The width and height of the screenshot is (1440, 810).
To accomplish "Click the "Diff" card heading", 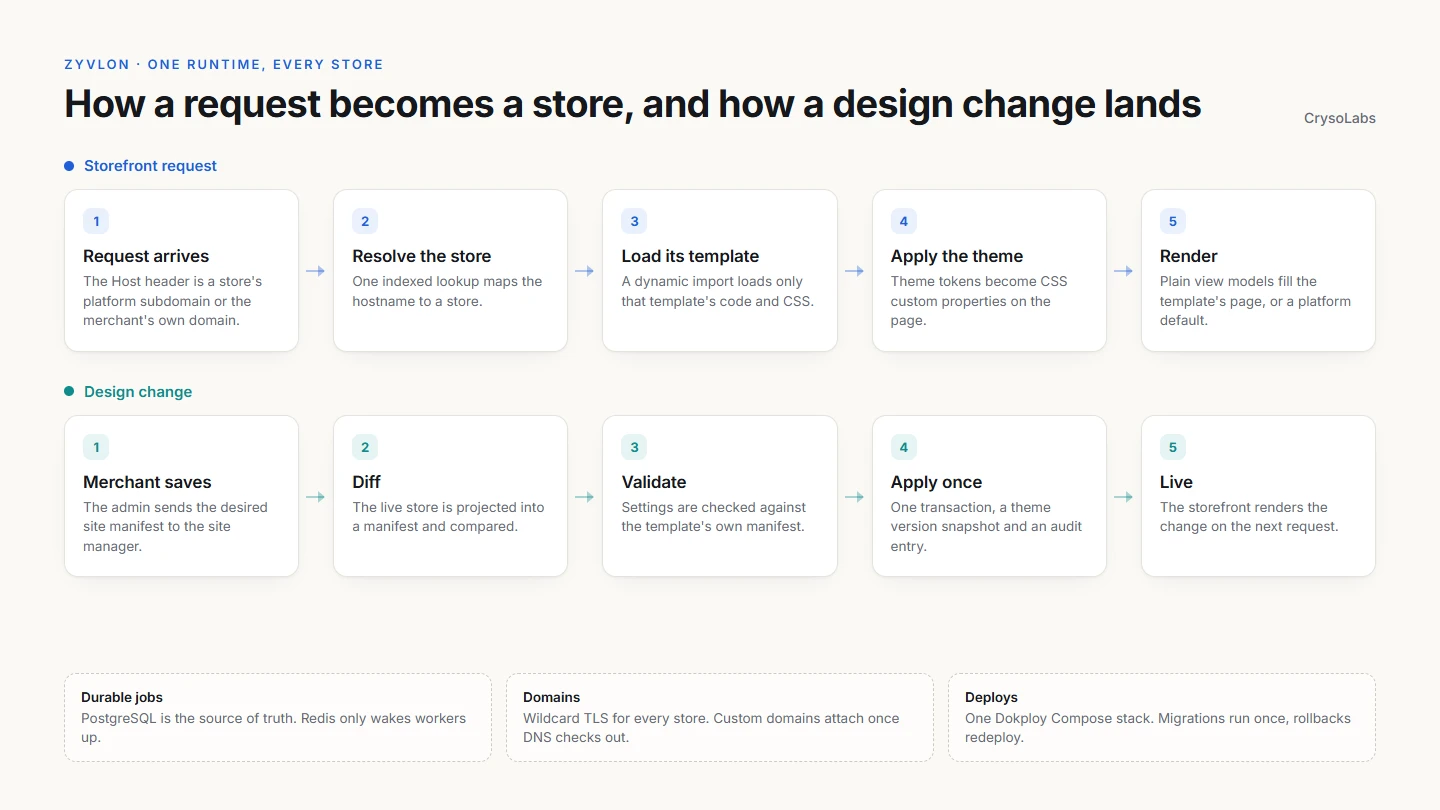I will point(366,482).
